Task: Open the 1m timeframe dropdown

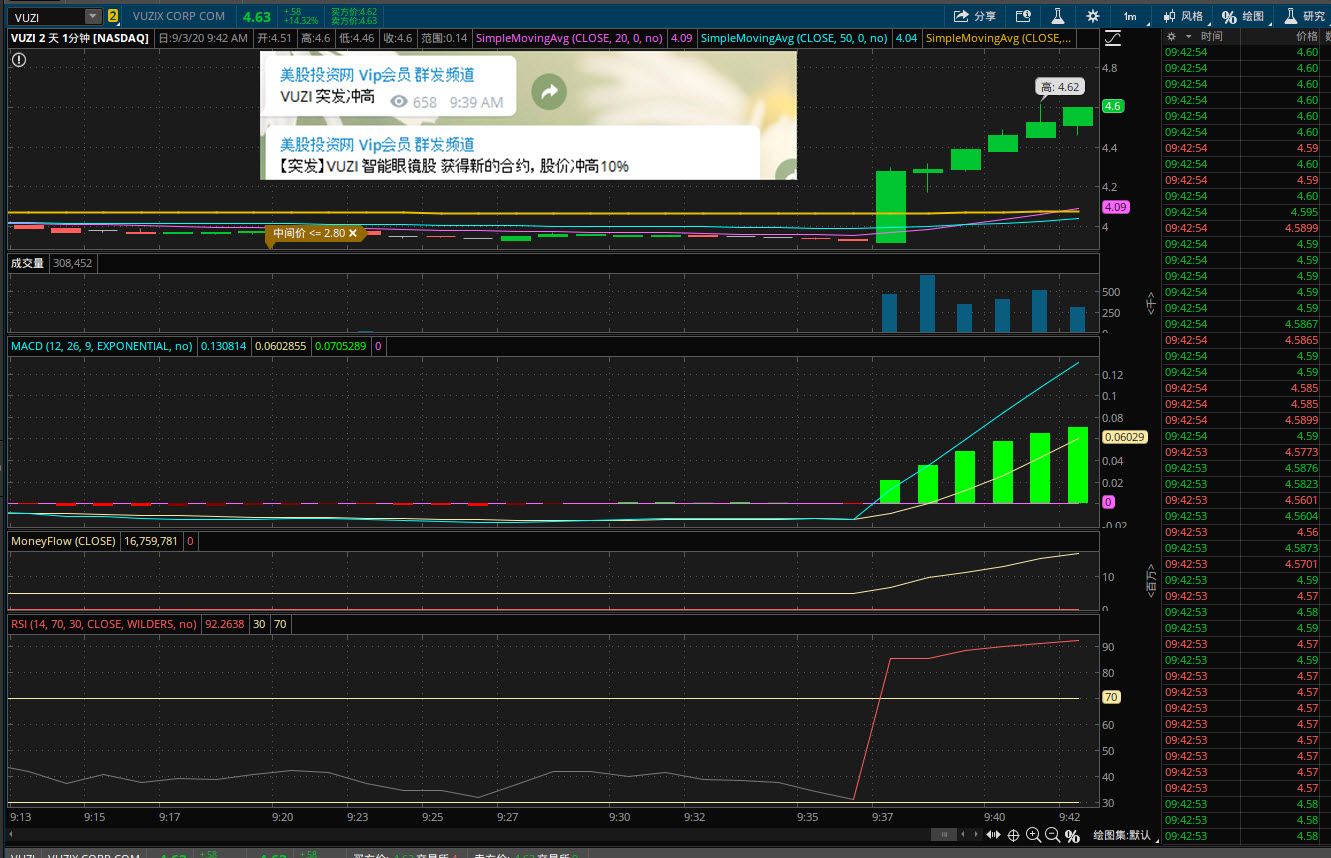Action: click(1130, 16)
